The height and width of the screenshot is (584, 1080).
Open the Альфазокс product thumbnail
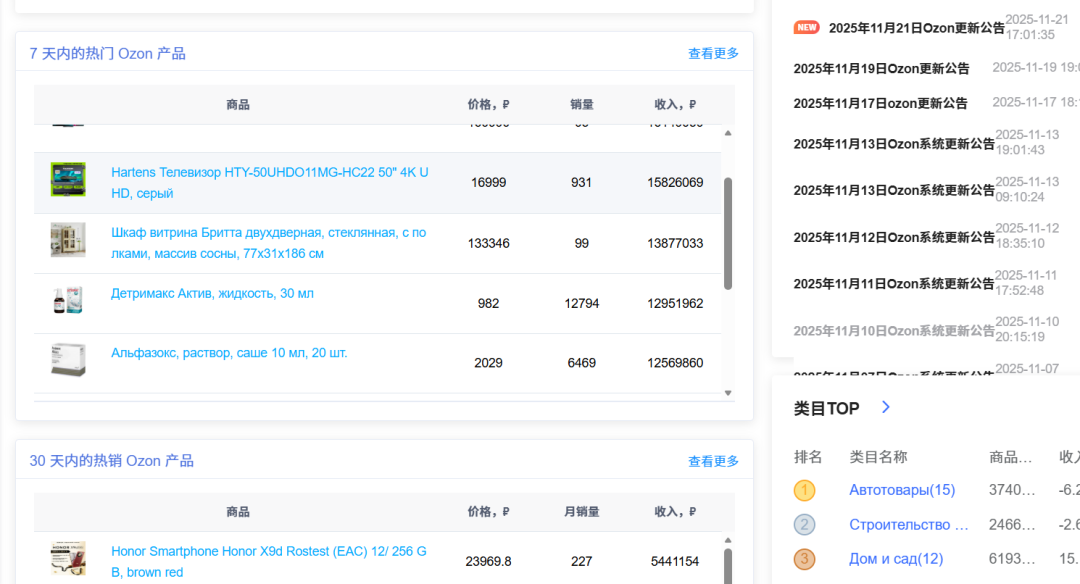coord(68,359)
